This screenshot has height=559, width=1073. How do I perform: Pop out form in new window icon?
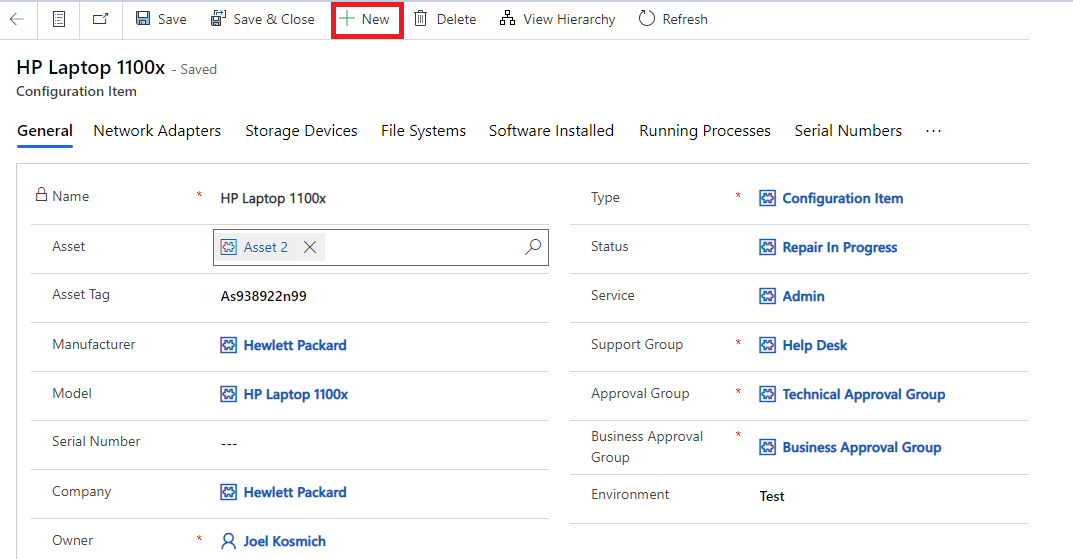pos(101,19)
